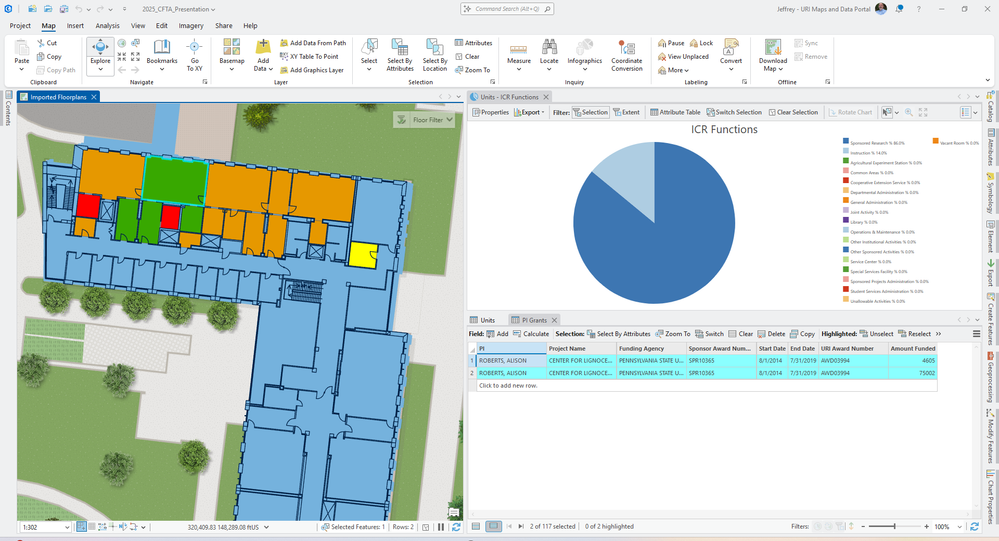Click the table zoom percentage slider
This screenshot has width=999, height=541.
point(895,526)
